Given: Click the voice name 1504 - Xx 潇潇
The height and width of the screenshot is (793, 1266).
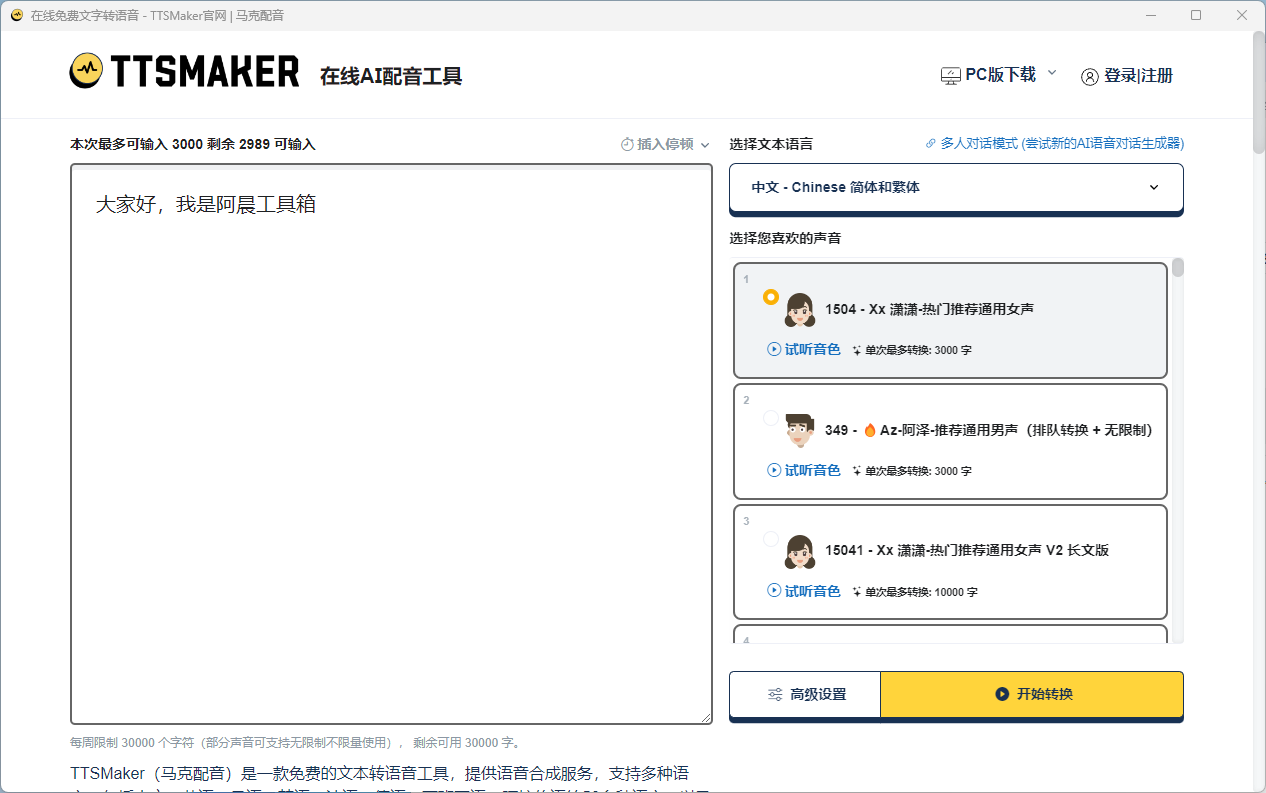Looking at the screenshot, I should coord(929,309).
